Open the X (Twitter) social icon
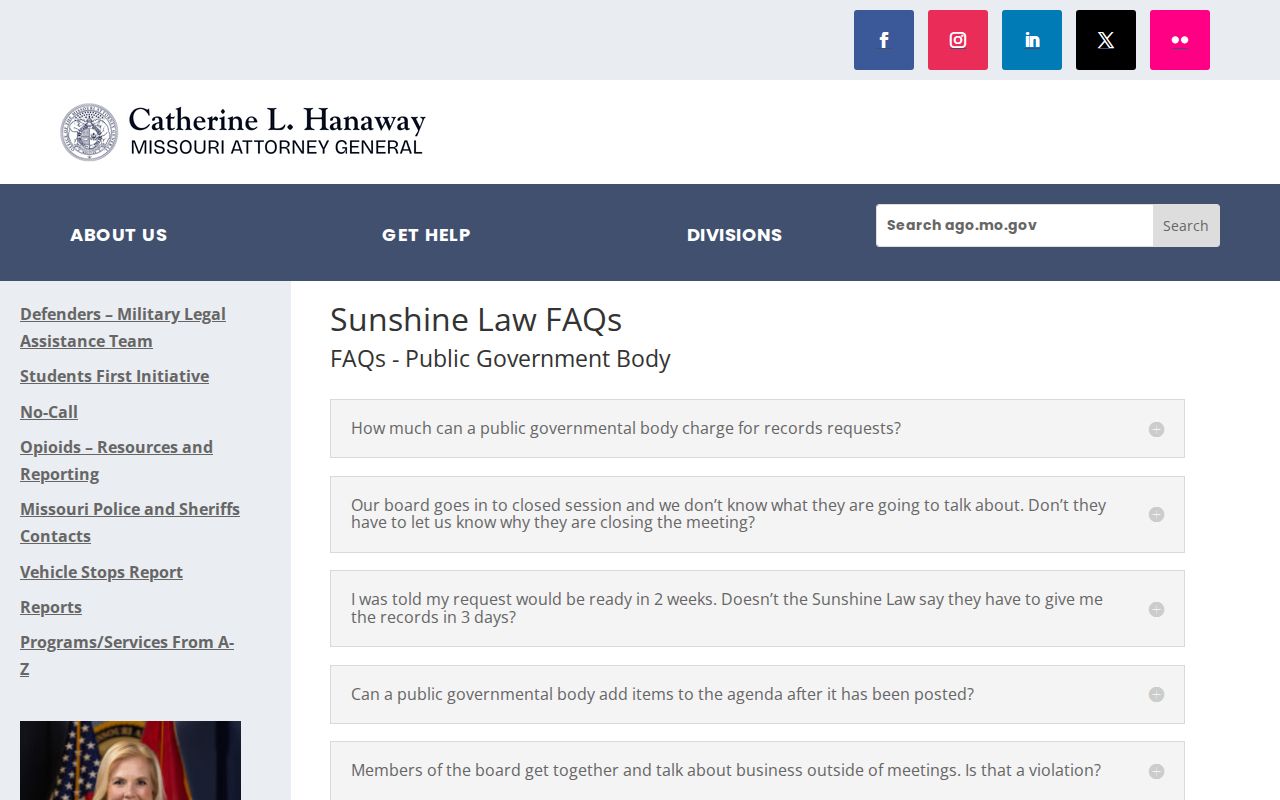 (1106, 40)
